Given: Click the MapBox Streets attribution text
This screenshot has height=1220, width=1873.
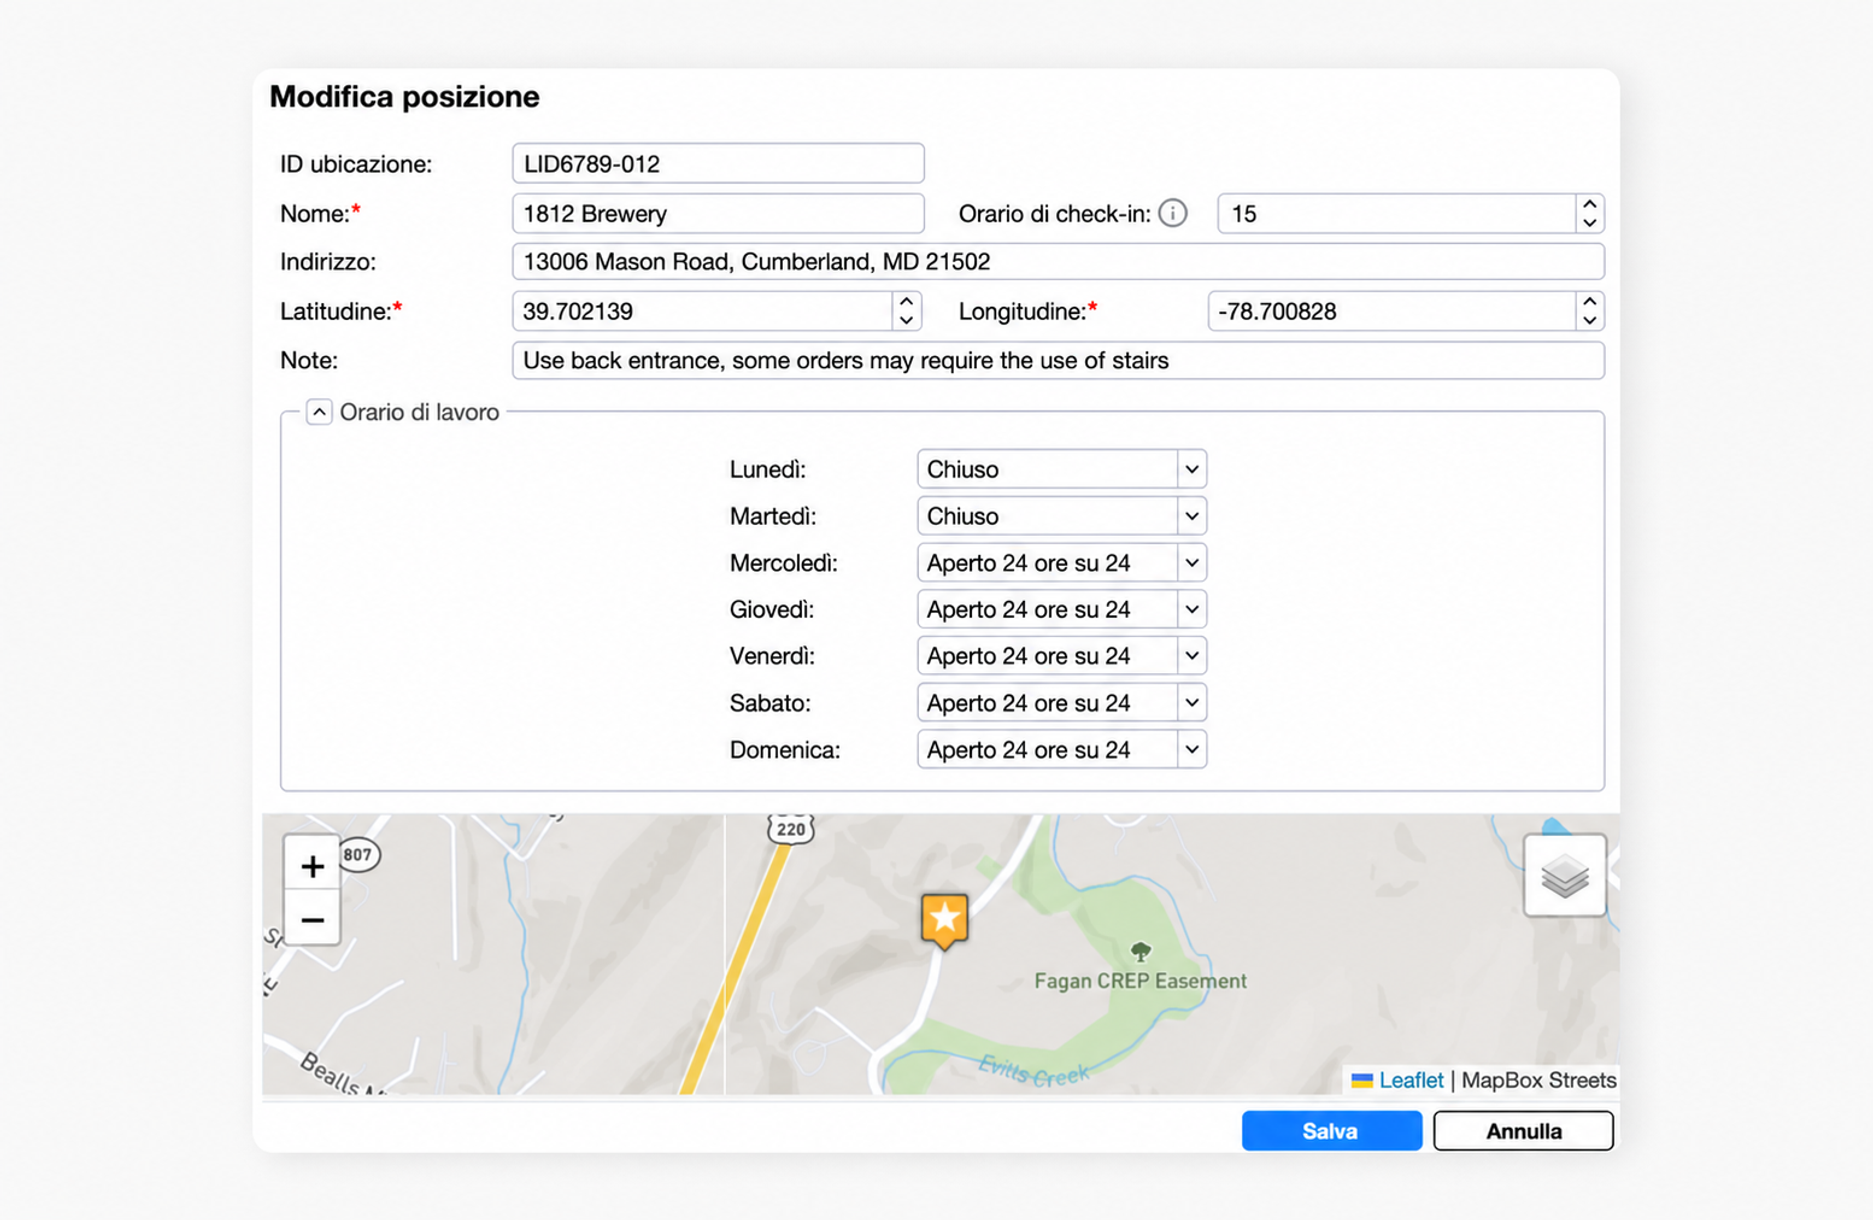Looking at the screenshot, I should 1538,1080.
